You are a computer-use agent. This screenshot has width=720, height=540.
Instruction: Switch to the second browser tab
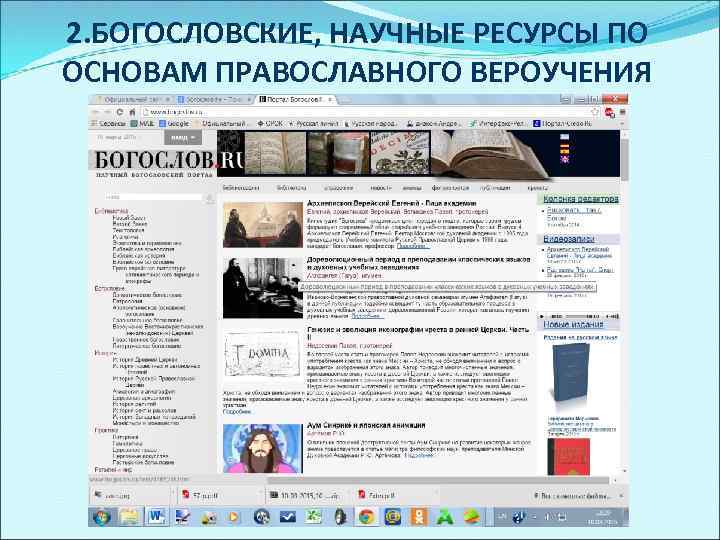tap(214, 99)
